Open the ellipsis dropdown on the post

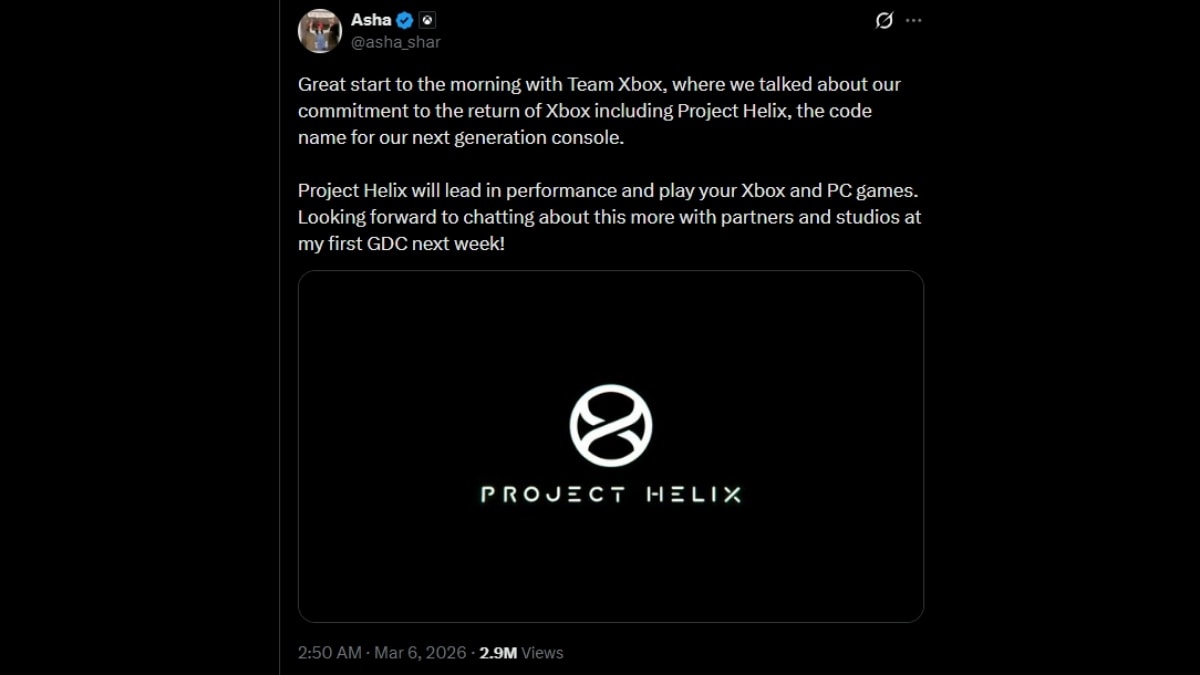(913, 19)
